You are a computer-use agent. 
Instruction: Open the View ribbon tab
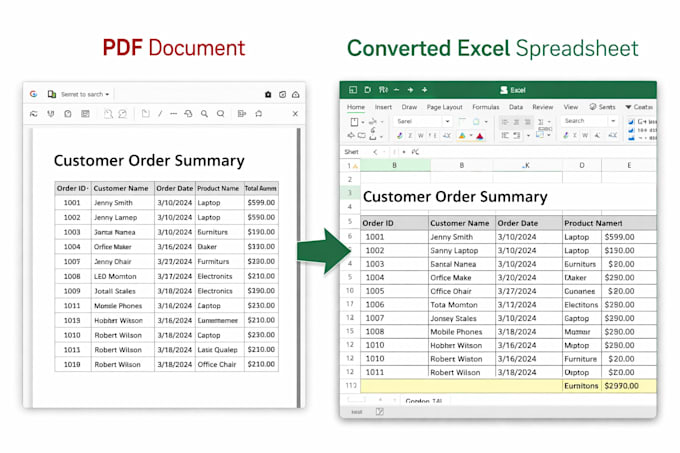[571, 107]
